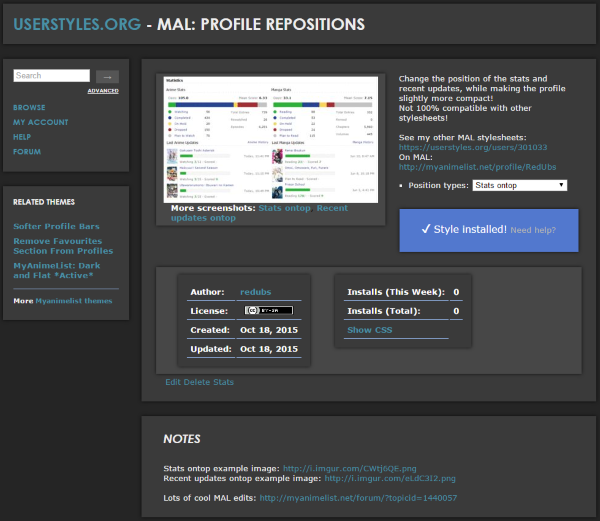Screen dimensions: 600x521
Task: Click the Delete link
Action: [x=197, y=382]
